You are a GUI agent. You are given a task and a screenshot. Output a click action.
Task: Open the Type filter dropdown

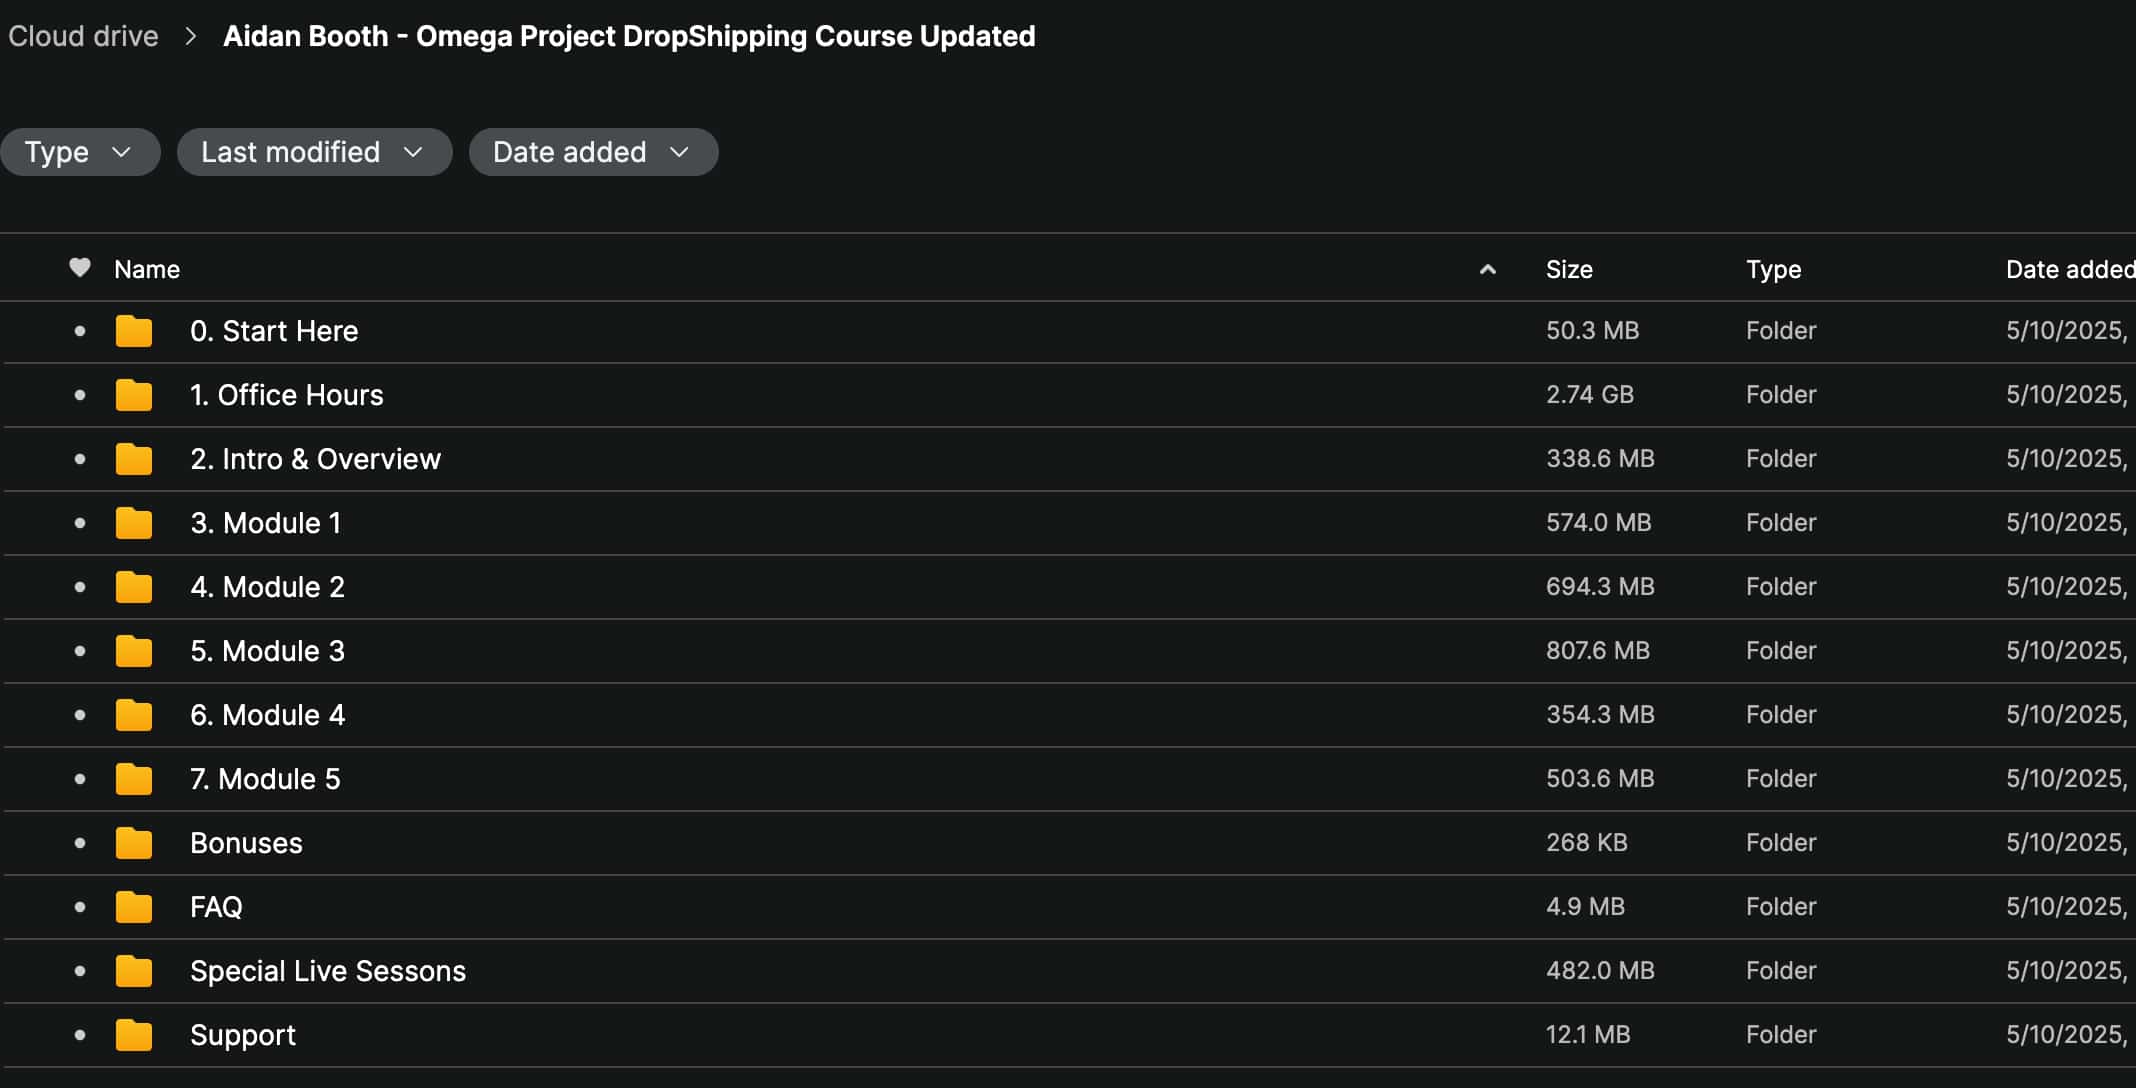coord(79,152)
